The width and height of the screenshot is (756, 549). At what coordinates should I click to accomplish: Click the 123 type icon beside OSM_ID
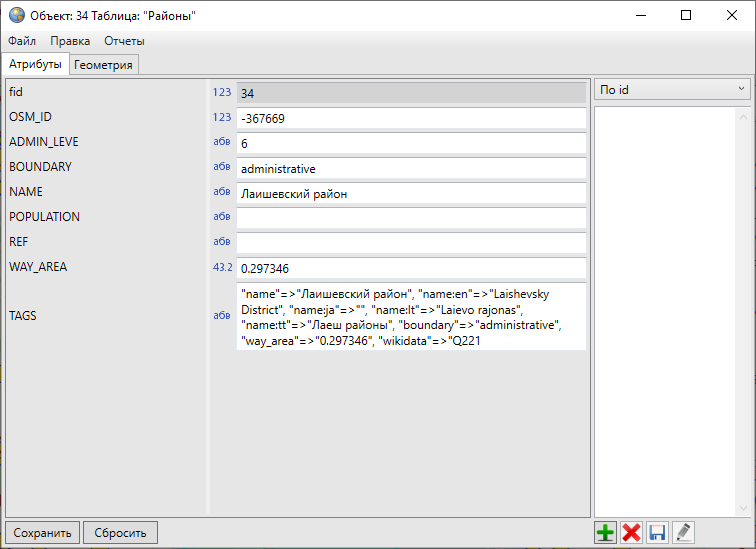coord(221,118)
